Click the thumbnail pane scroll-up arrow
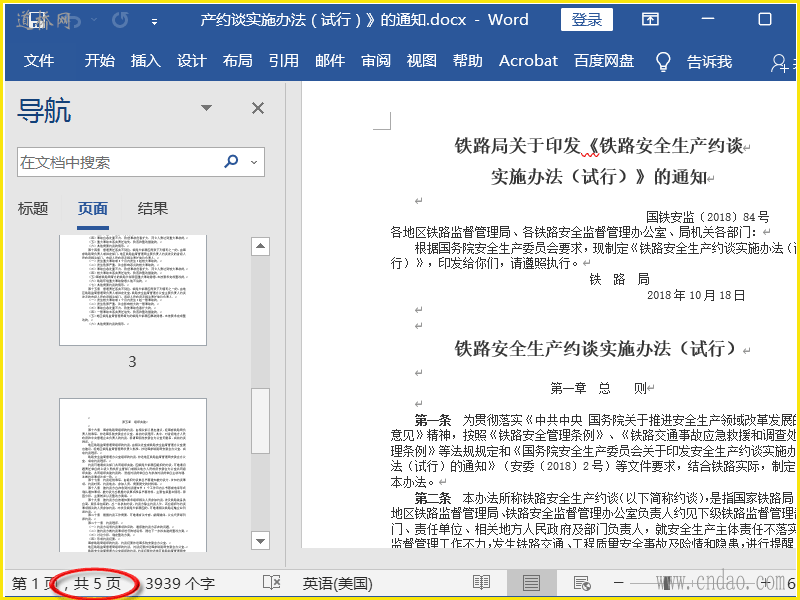 point(260,246)
